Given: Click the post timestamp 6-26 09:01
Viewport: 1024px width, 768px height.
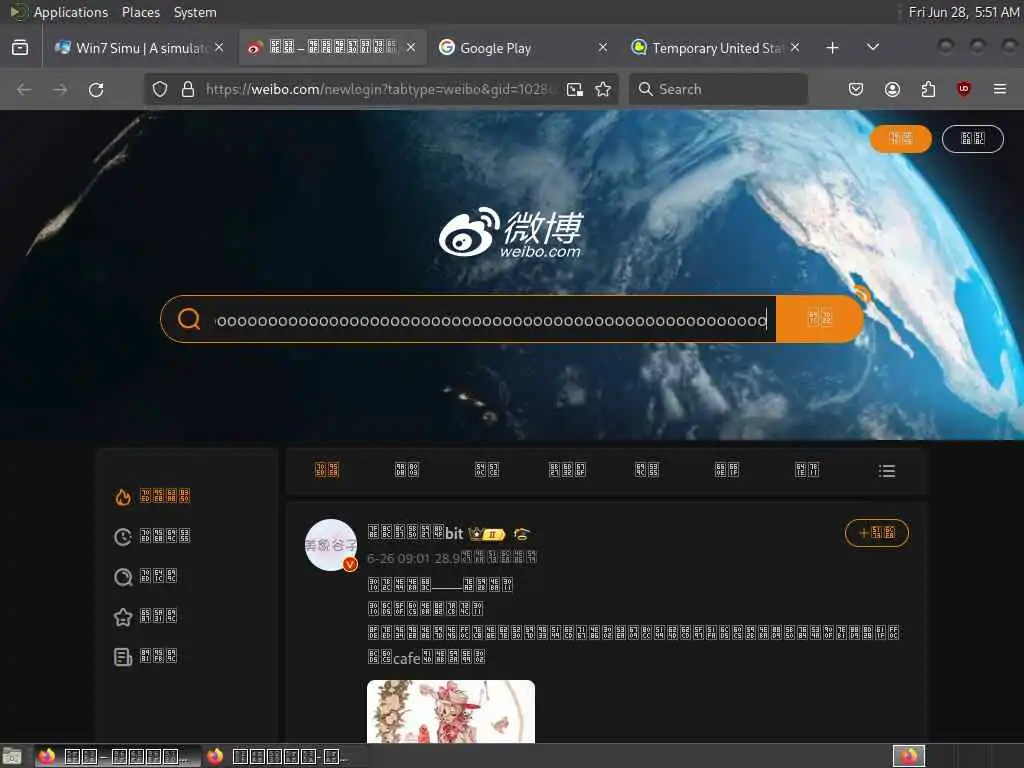Looking at the screenshot, I should (398, 558).
